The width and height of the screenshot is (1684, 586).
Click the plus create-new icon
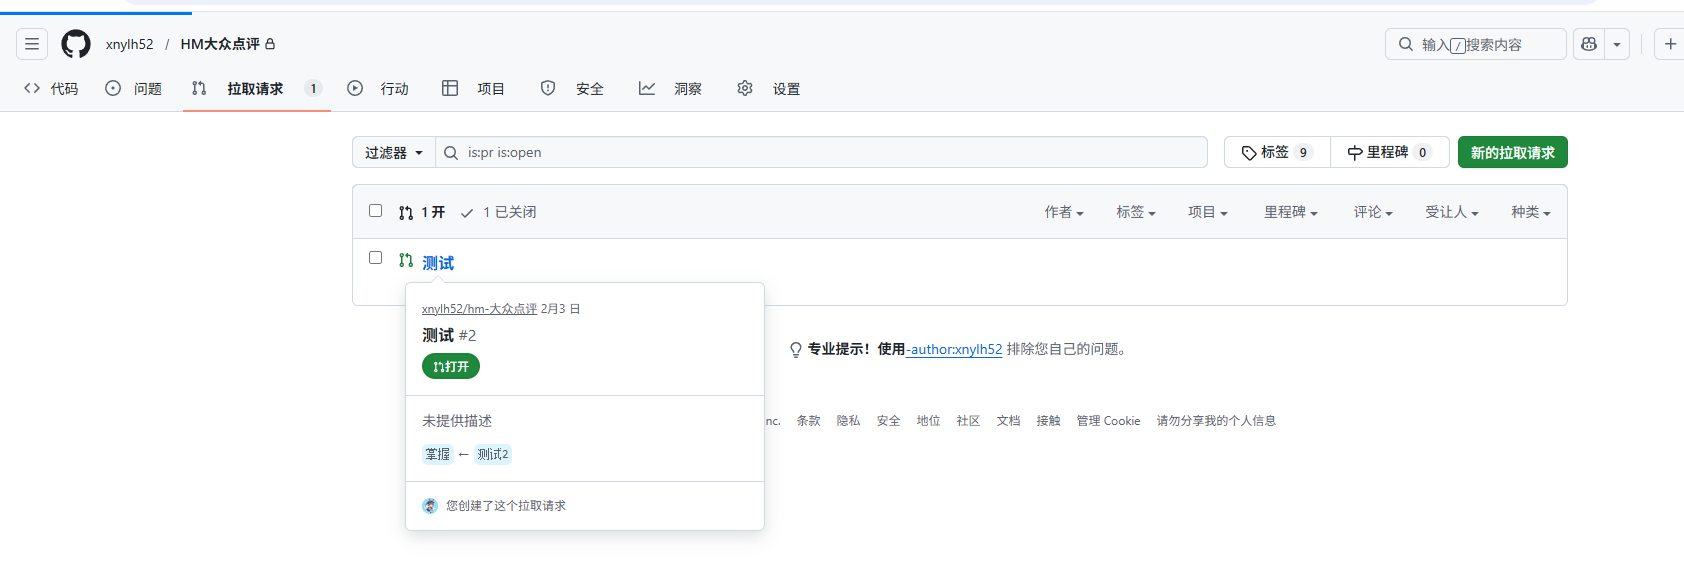point(1669,44)
